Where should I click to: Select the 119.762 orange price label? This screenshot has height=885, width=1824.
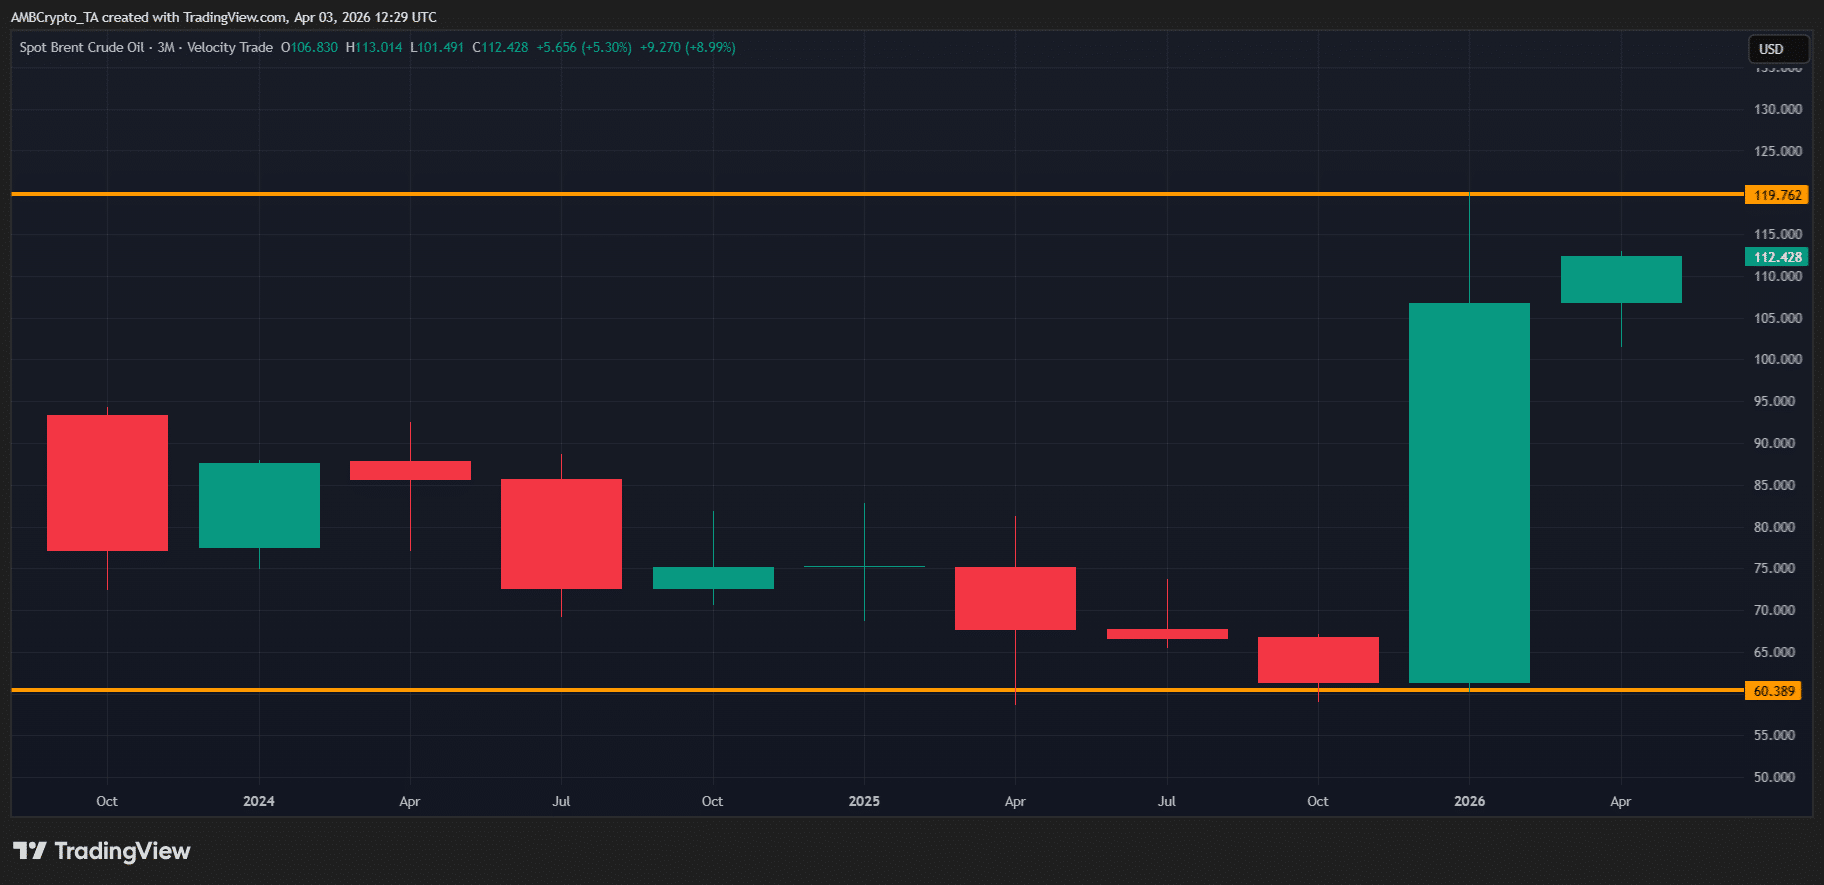1776,195
